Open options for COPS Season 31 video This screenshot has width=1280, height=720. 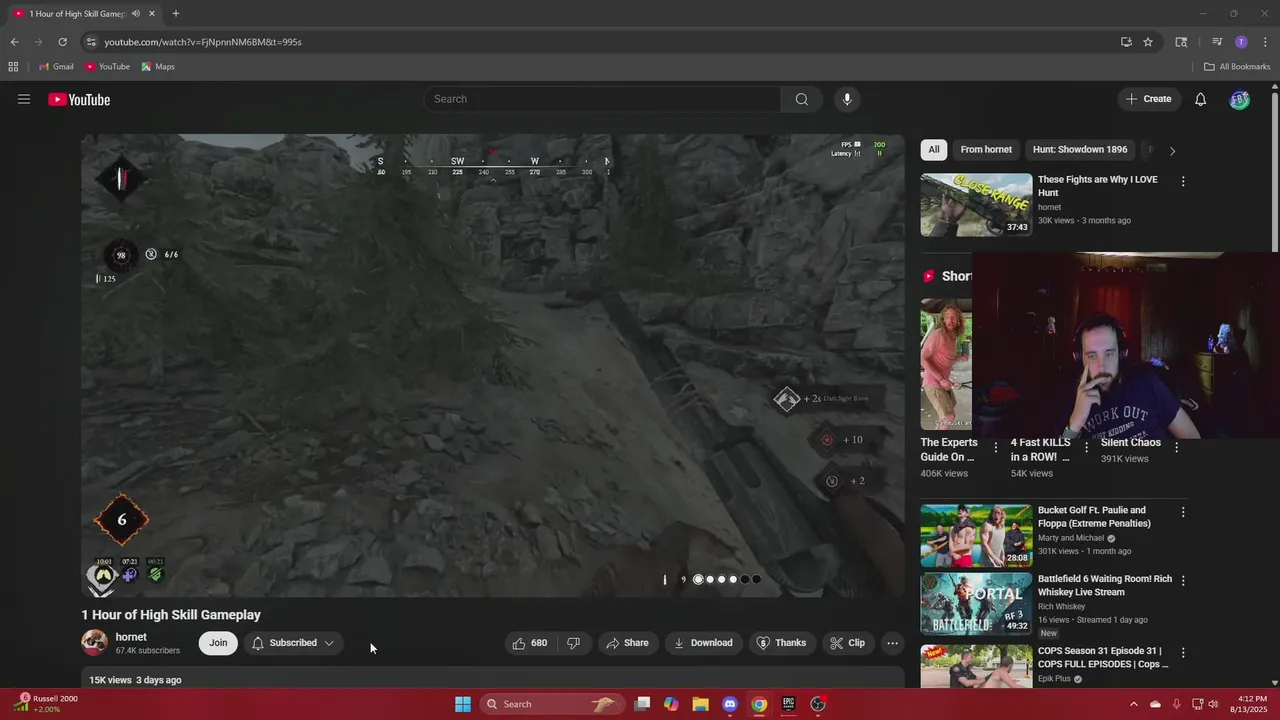click(x=1183, y=652)
